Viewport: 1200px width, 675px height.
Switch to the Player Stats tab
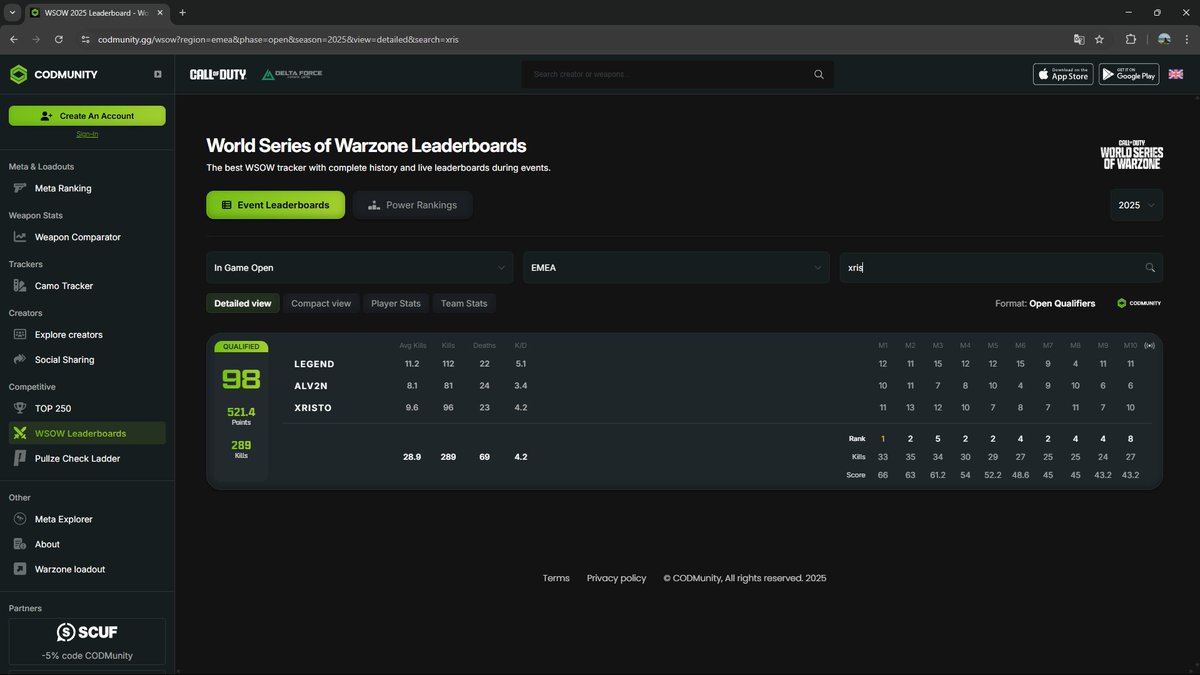click(395, 303)
